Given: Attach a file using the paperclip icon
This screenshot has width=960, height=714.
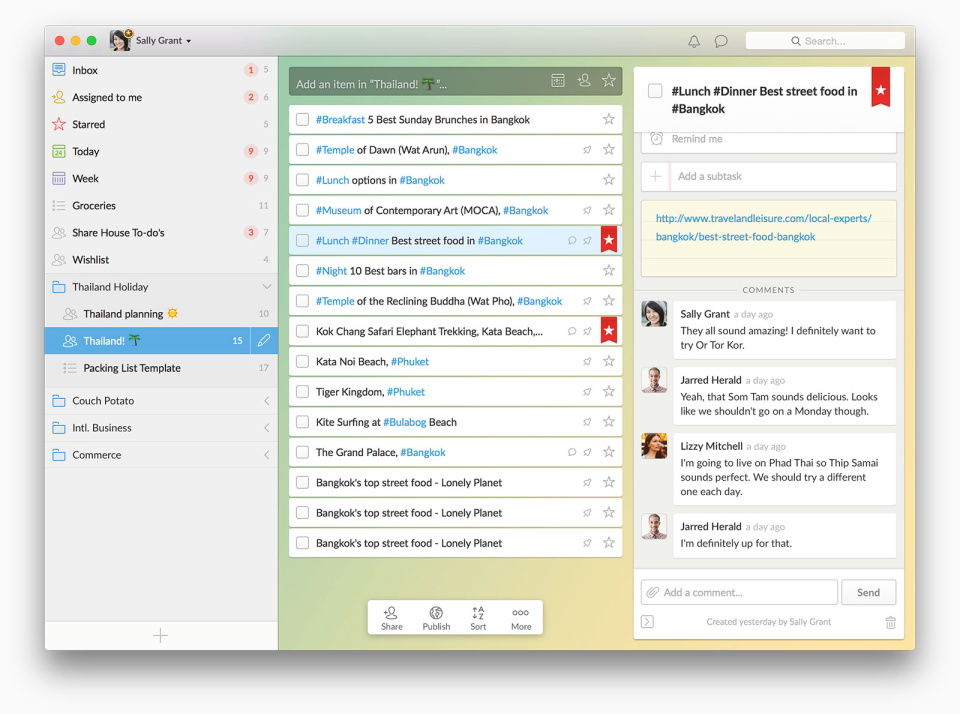Looking at the screenshot, I should point(651,592).
